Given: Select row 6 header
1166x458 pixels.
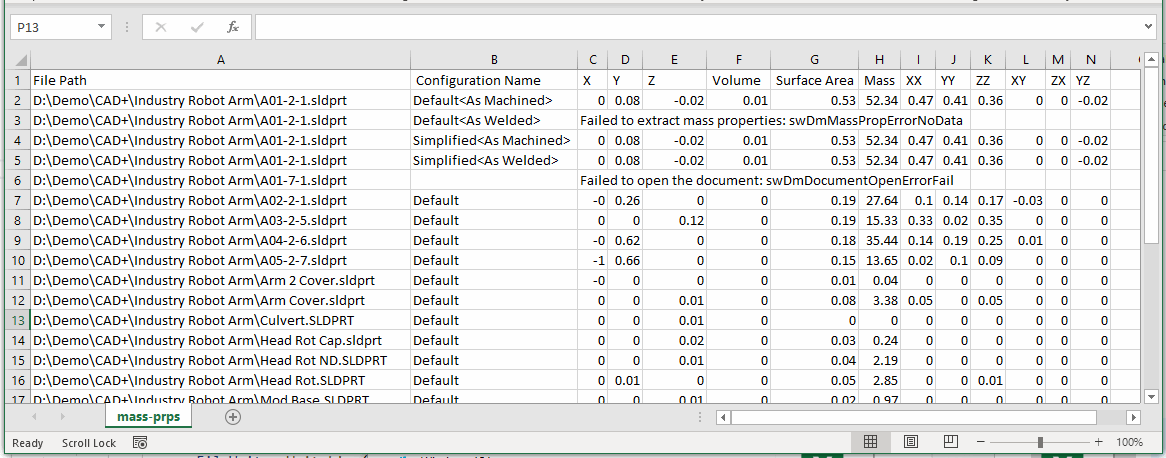Looking at the screenshot, I should pos(16,180).
